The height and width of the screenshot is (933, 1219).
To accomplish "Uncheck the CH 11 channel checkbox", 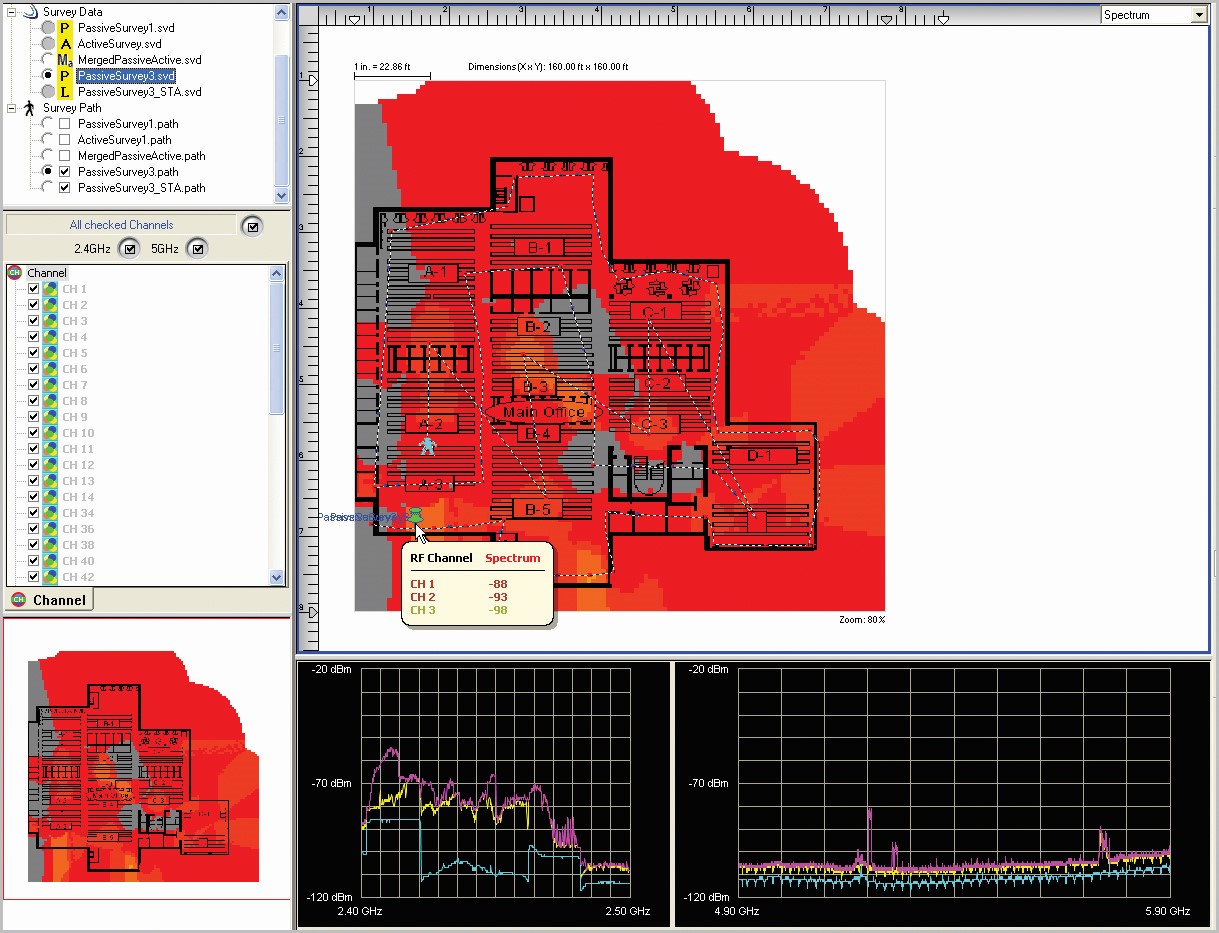I will point(33,449).
